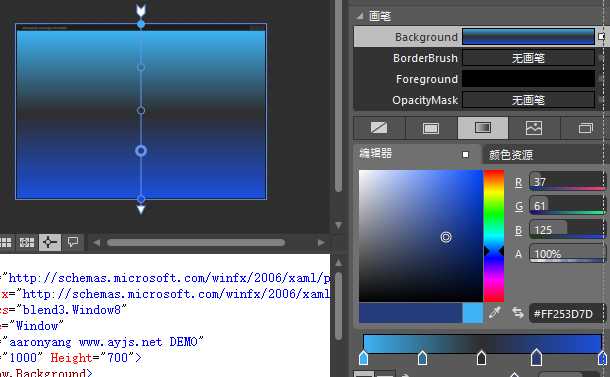Image resolution: width=610 pixels, height=377 pixels.
Task: Click the designer horizontal scroll right arrow
Action: tap(321, 243)
